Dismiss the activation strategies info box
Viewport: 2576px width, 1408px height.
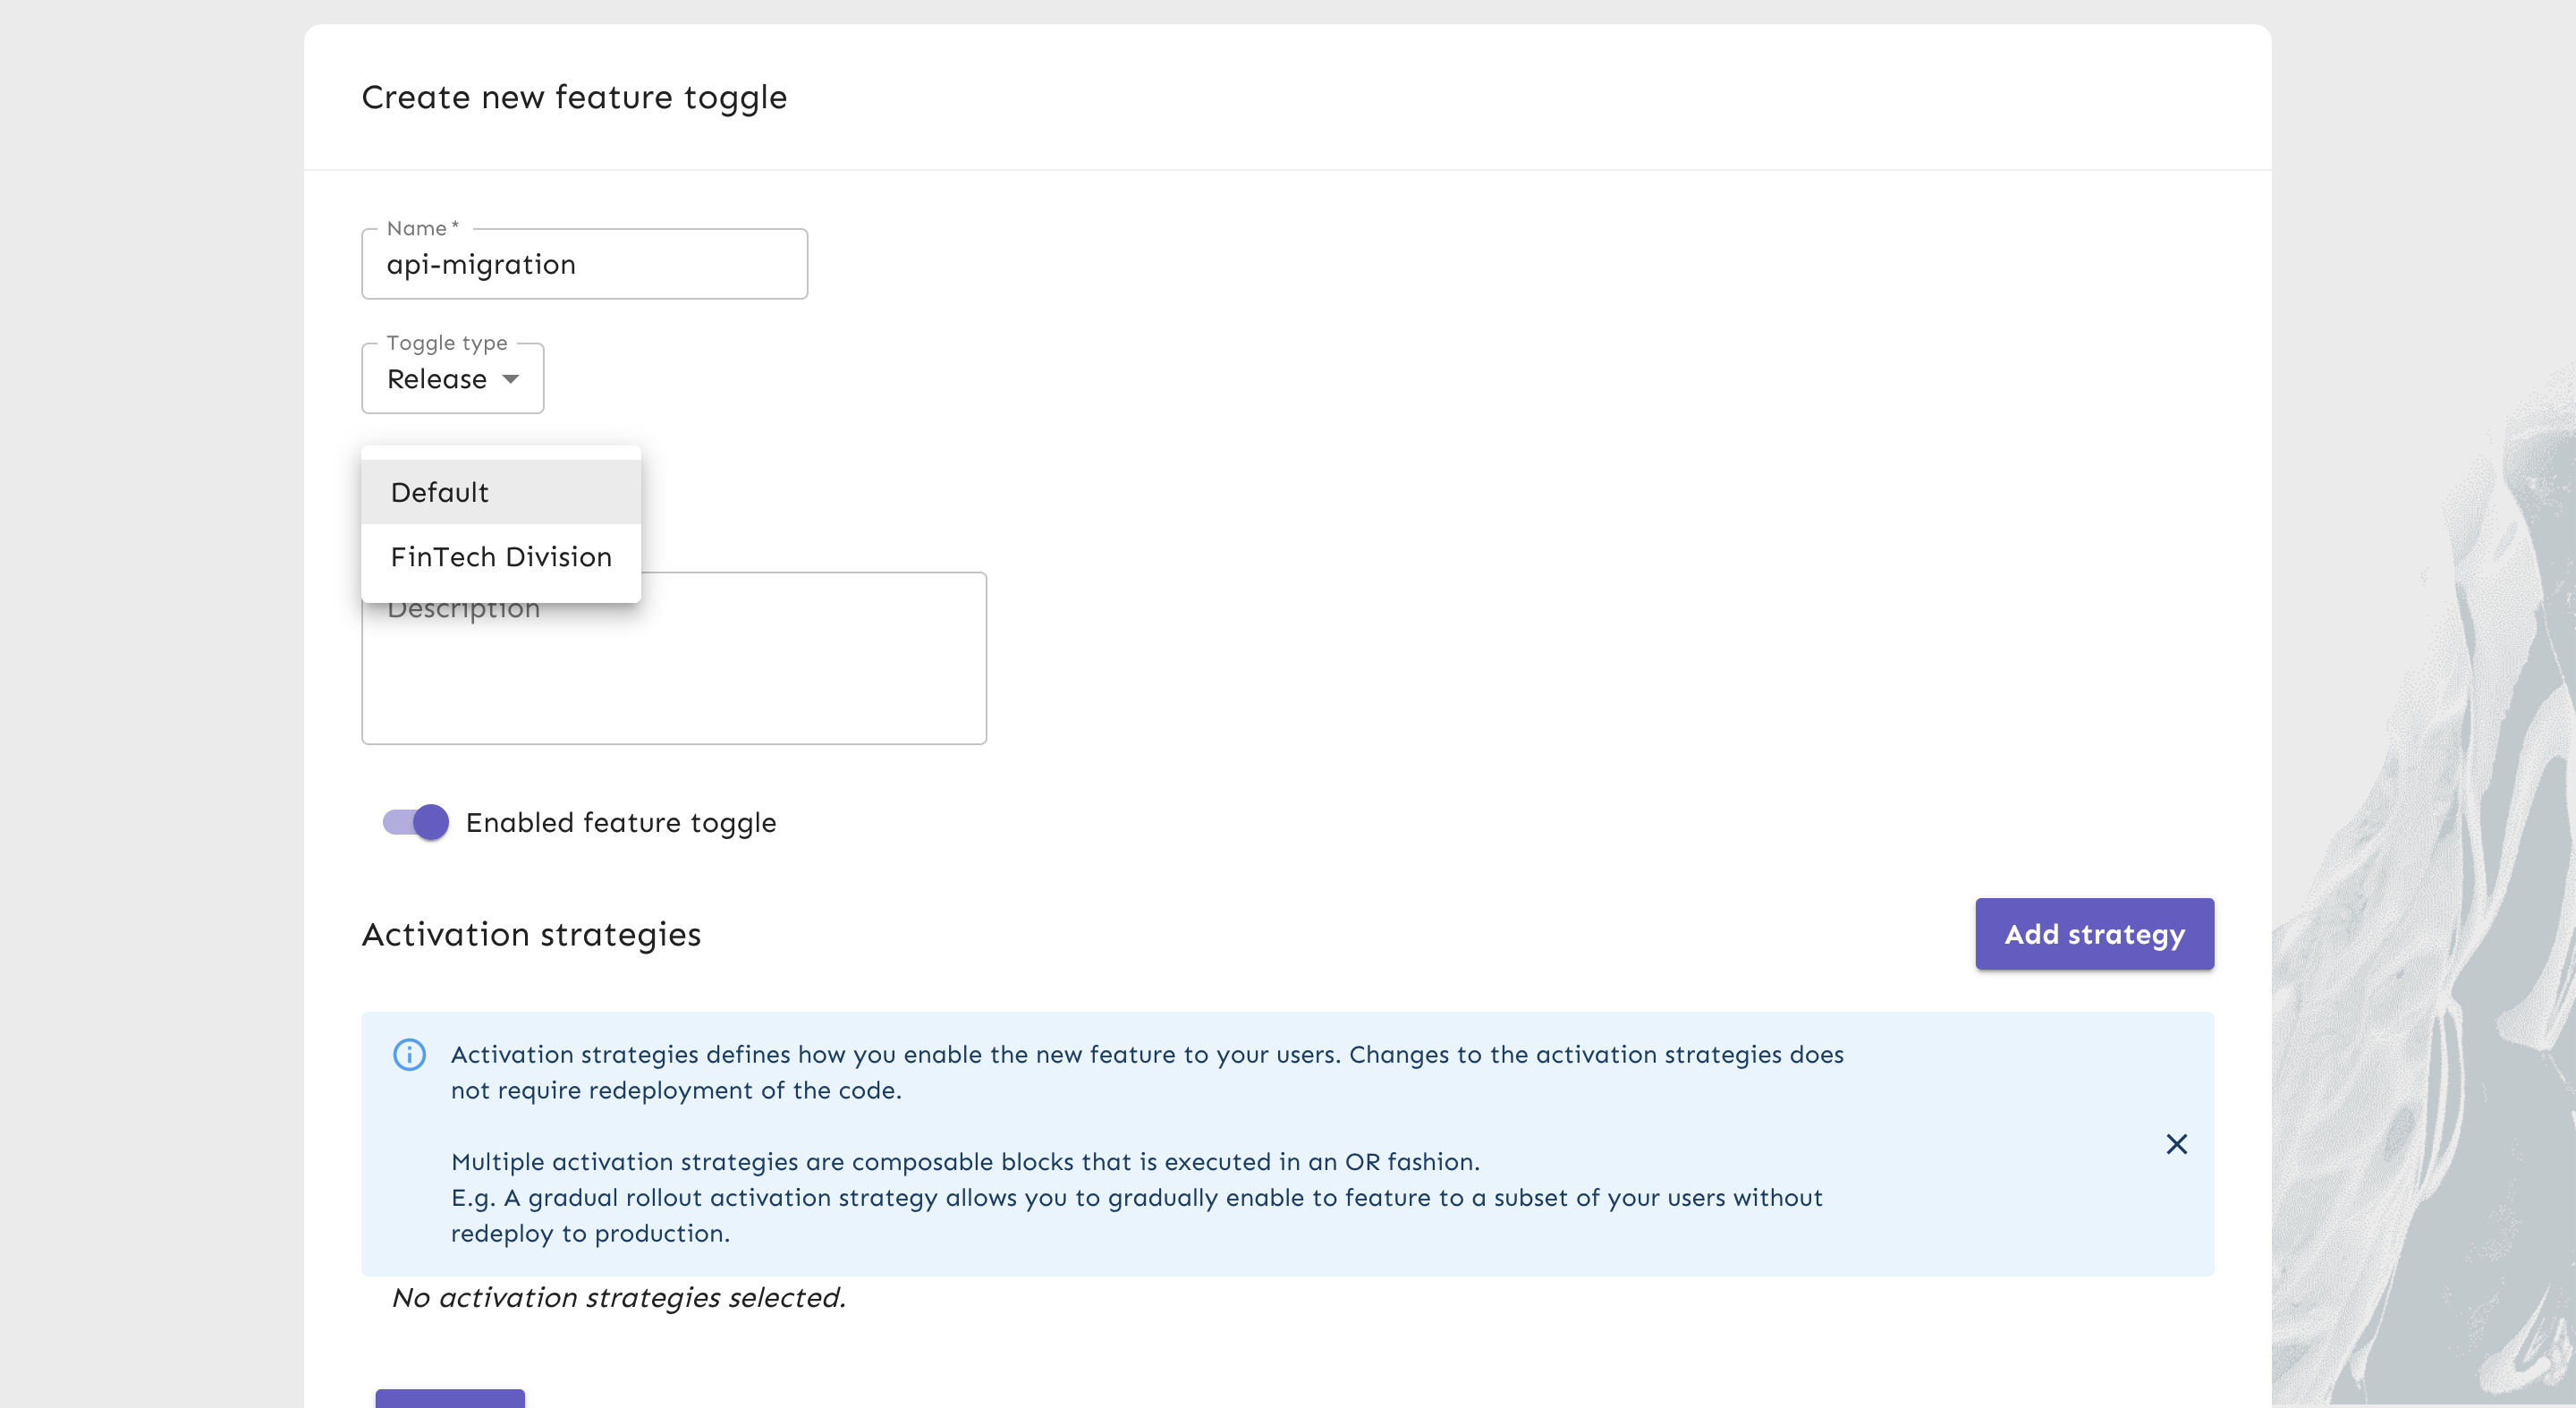[2176, 1144]
